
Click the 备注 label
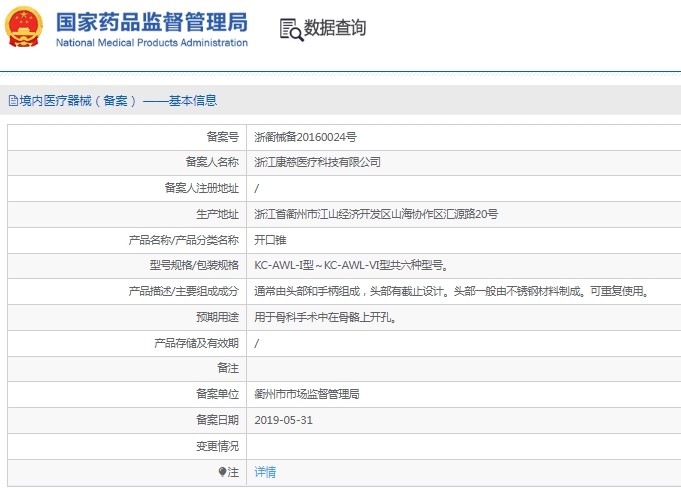[228, 368]
